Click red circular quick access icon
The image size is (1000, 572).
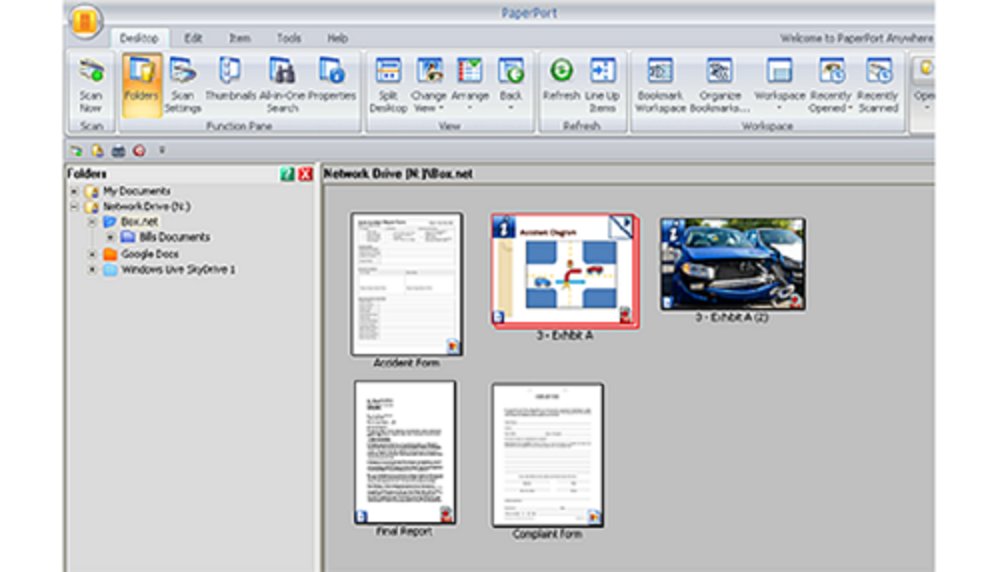[139, 151]
